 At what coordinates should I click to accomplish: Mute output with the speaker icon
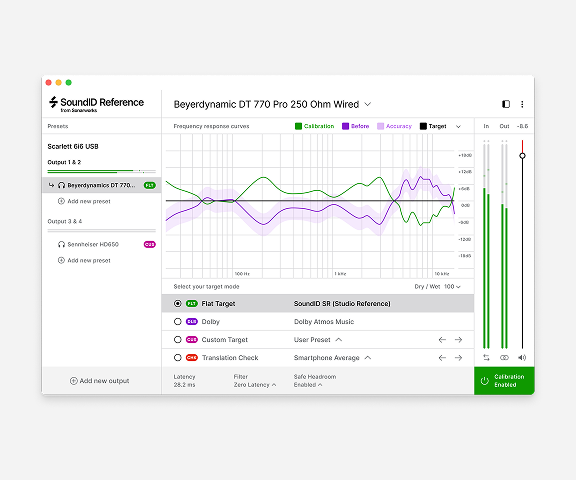pyautogui.click(x=522, y=357)
